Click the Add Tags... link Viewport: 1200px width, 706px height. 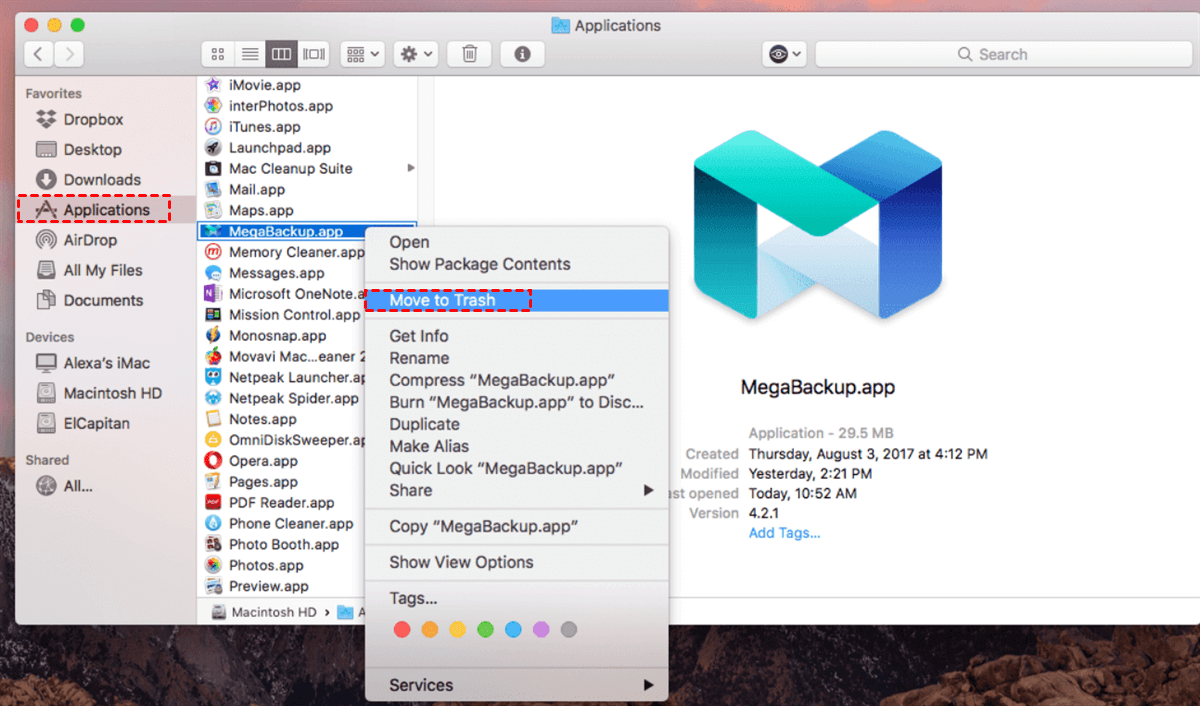click(785, 533)
